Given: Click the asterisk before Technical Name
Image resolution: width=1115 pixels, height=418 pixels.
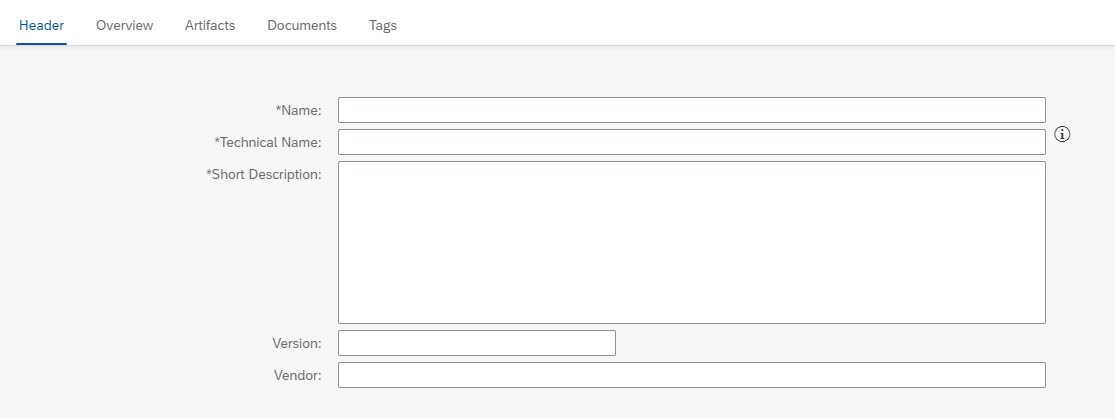Looking at the screenshot, I should (x=217, y=141).
